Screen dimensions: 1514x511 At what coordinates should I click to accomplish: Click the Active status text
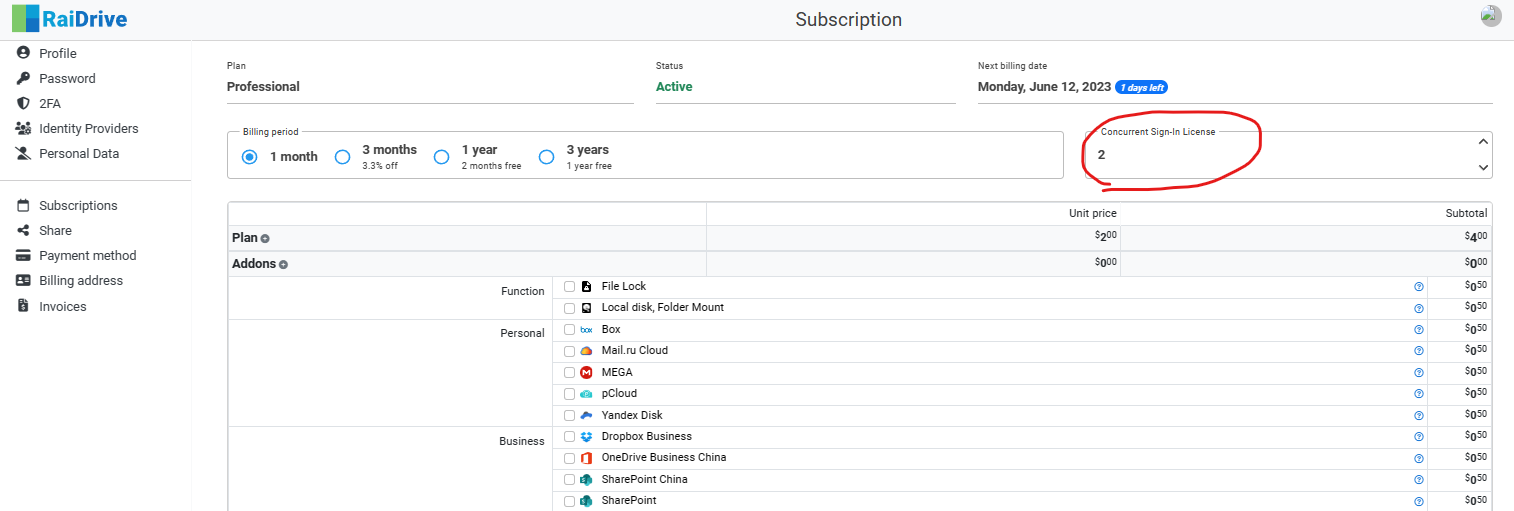click(674, 86)
